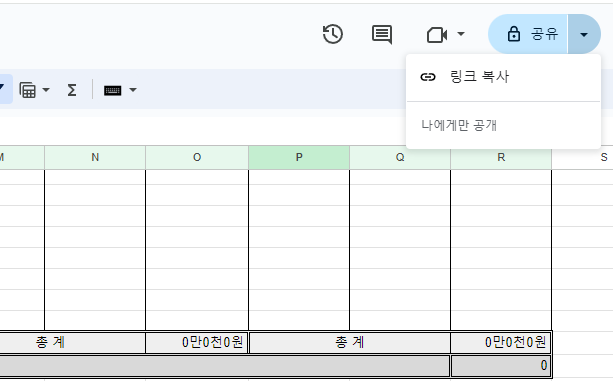Select column Q header
Viewport: 613px width, 381px height.
click(400, 157)
